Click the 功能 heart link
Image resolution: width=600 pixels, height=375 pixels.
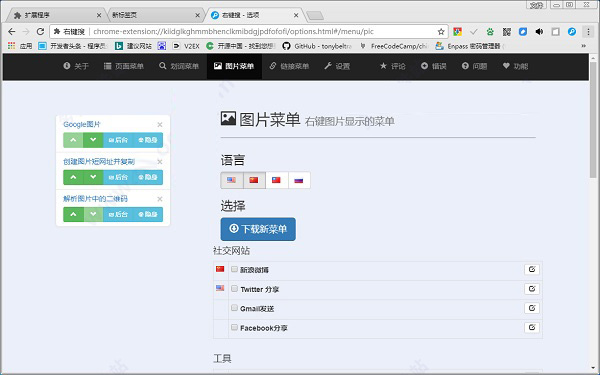click(x=515, y=66)
